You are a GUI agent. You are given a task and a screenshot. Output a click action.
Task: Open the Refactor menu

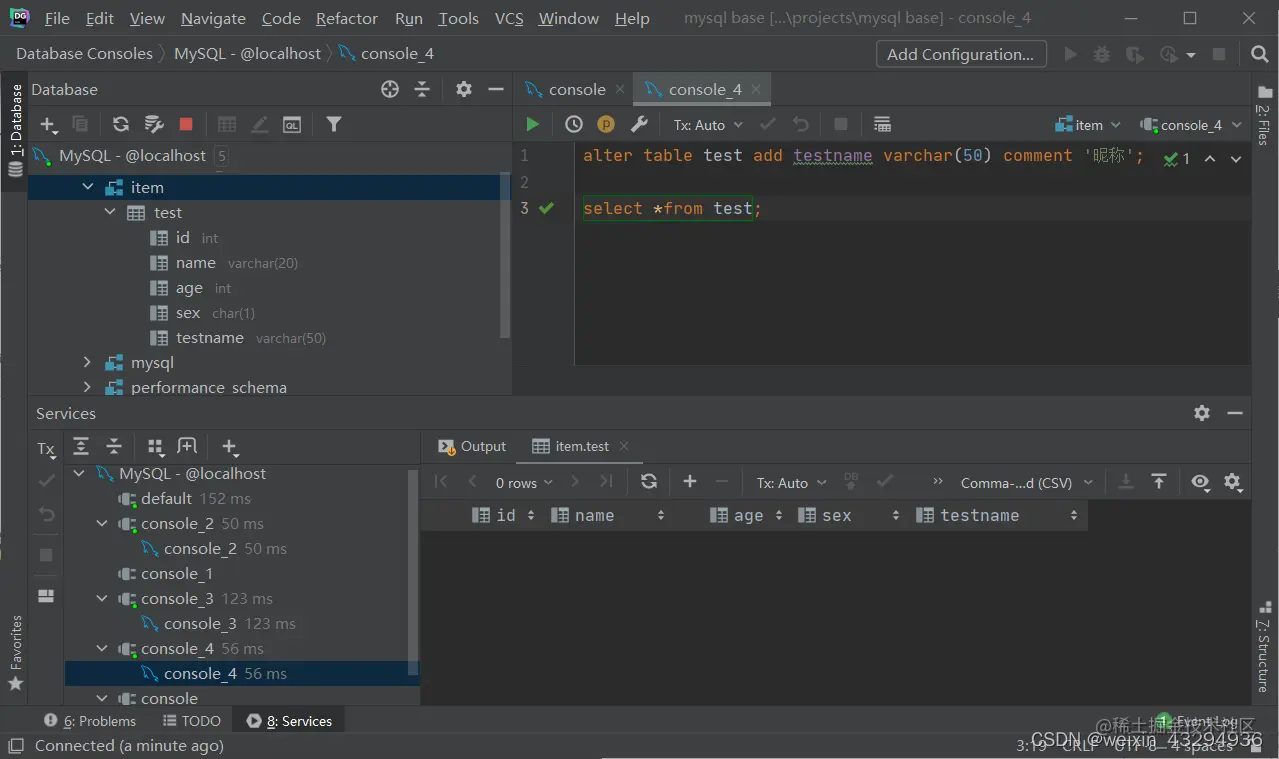(346, 18)
